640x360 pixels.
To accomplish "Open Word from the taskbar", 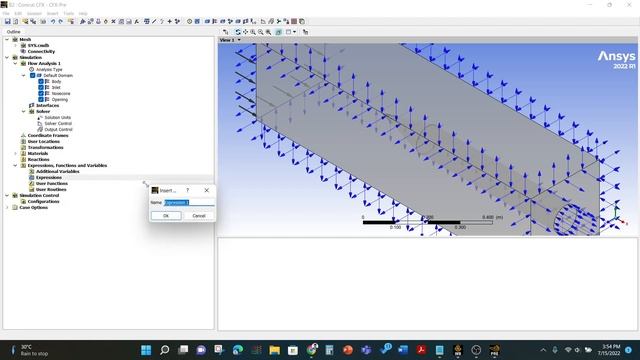I will (x=403, y=350).
